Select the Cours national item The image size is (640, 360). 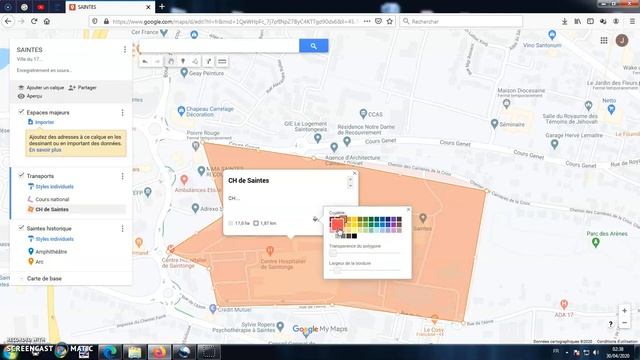click(52, 199)
